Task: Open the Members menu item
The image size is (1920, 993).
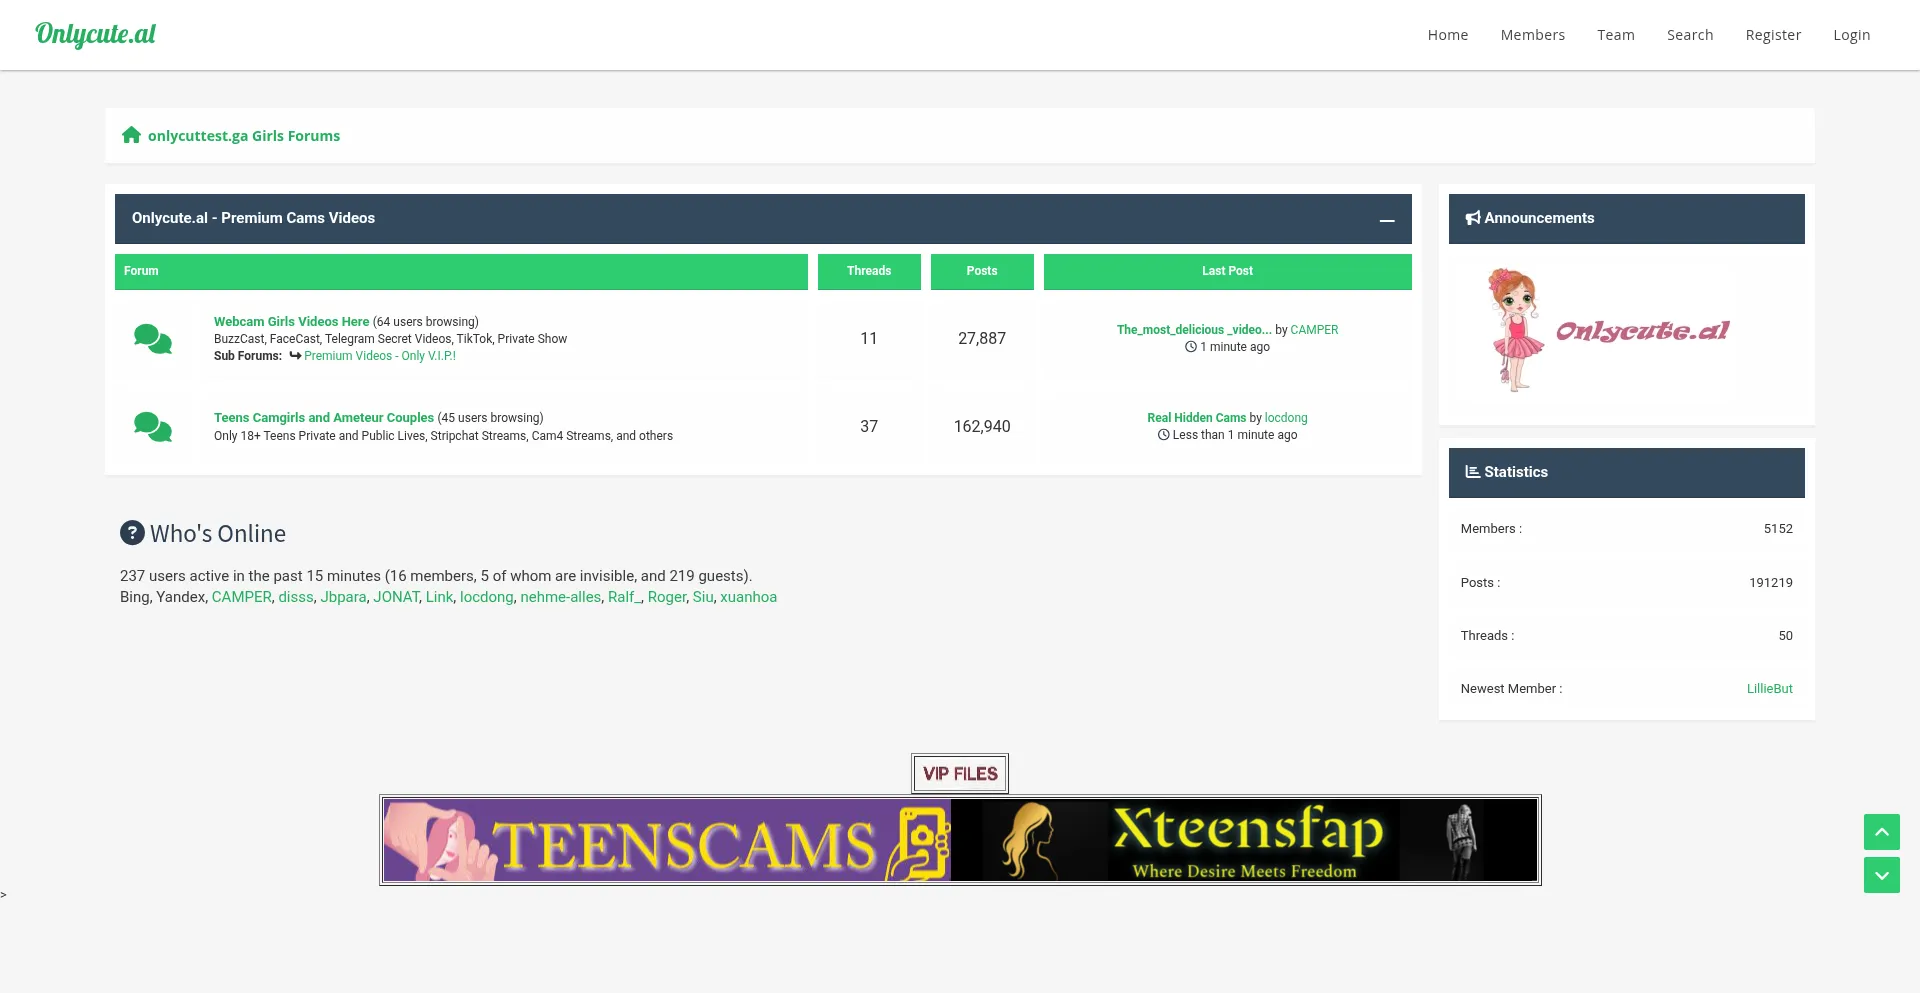Action: tap(1532, 35)
